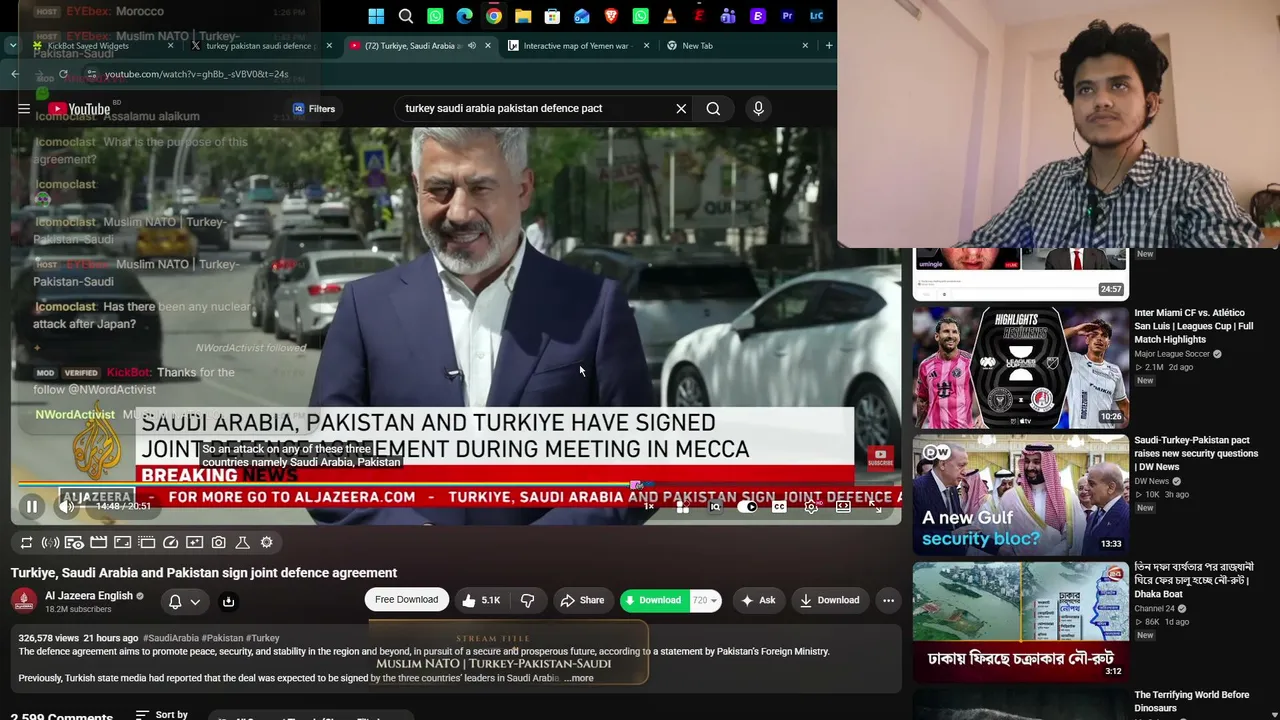Click the broadcast waves icon below the video
1280x720 pixels.
coord(51,542)
